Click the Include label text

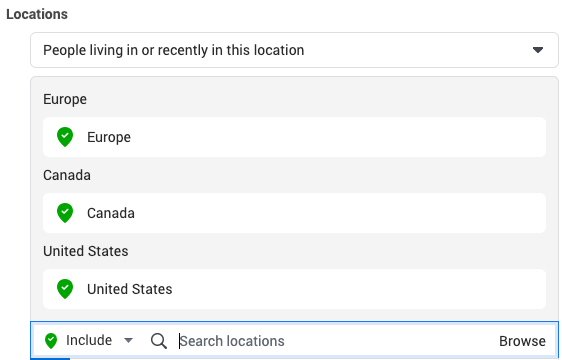tap(89, 340)
